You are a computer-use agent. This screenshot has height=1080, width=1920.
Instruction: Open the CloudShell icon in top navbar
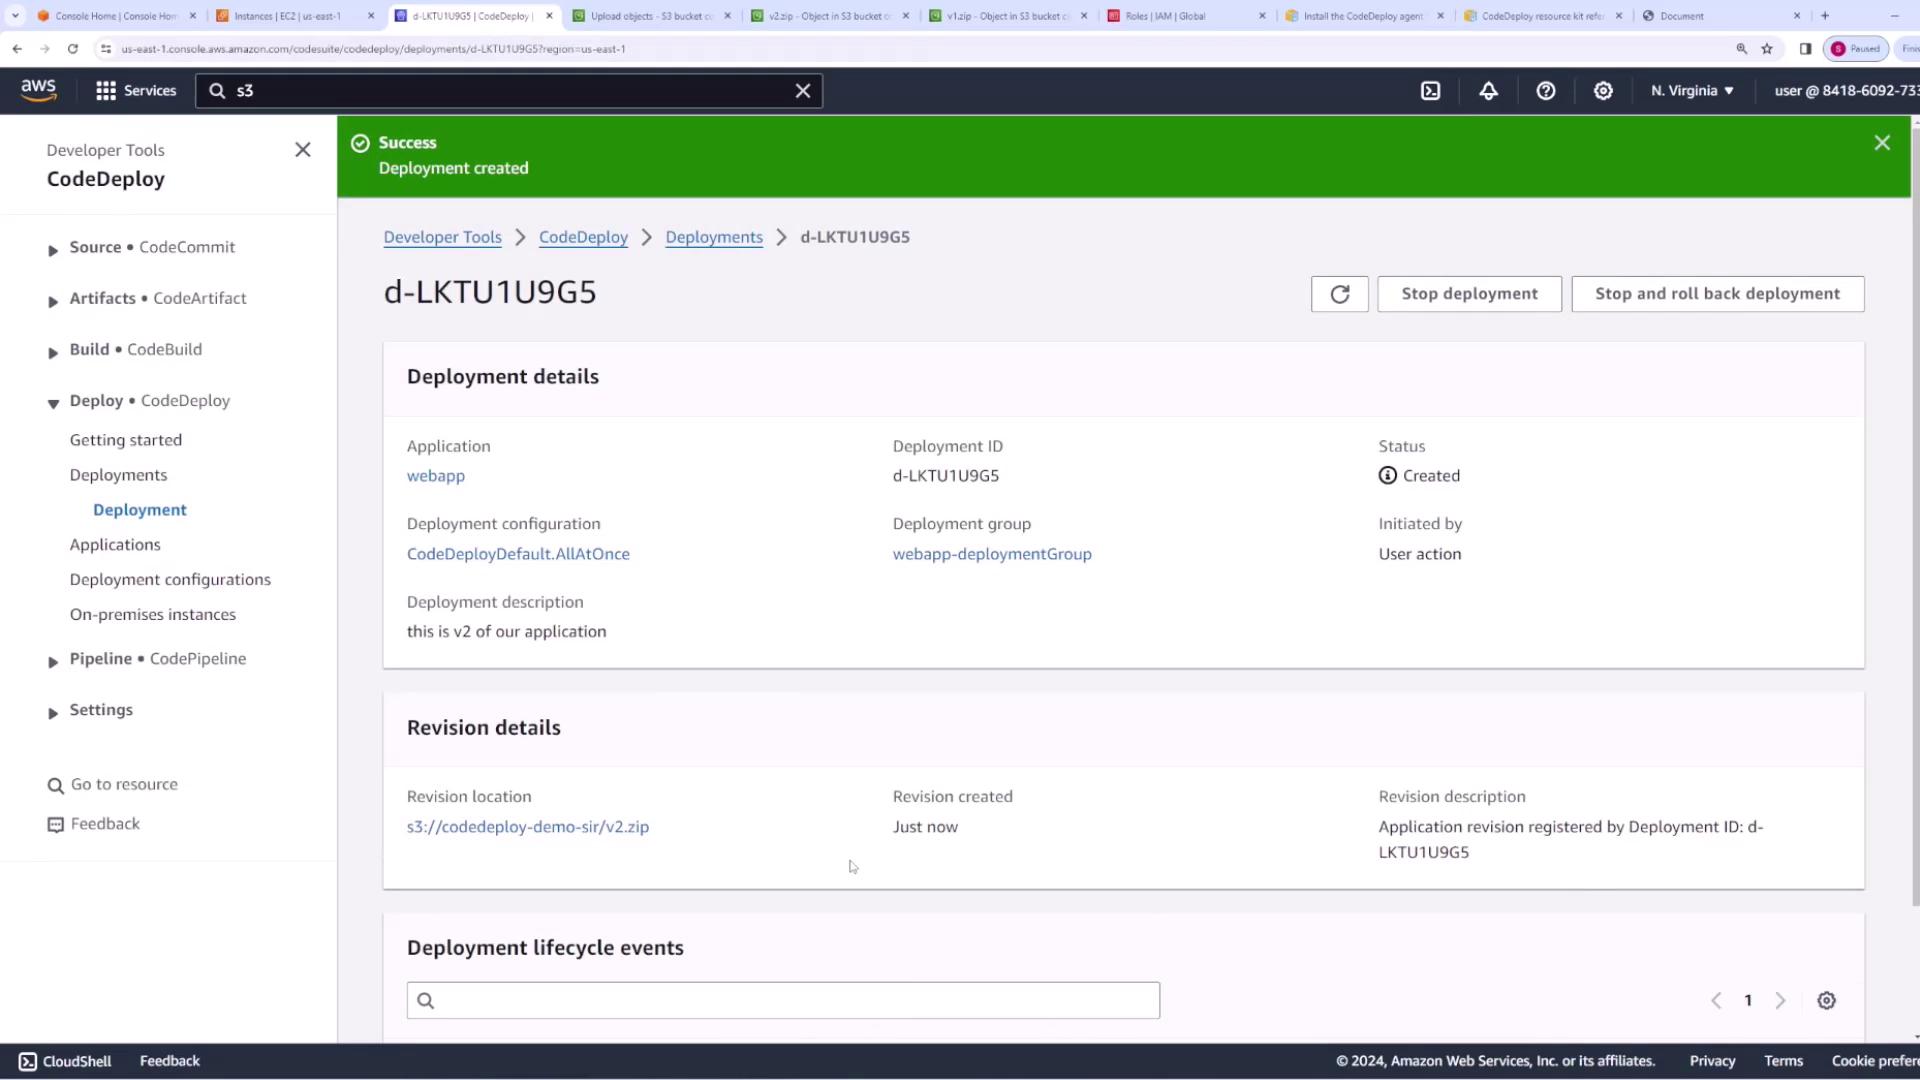(1430, 91)
